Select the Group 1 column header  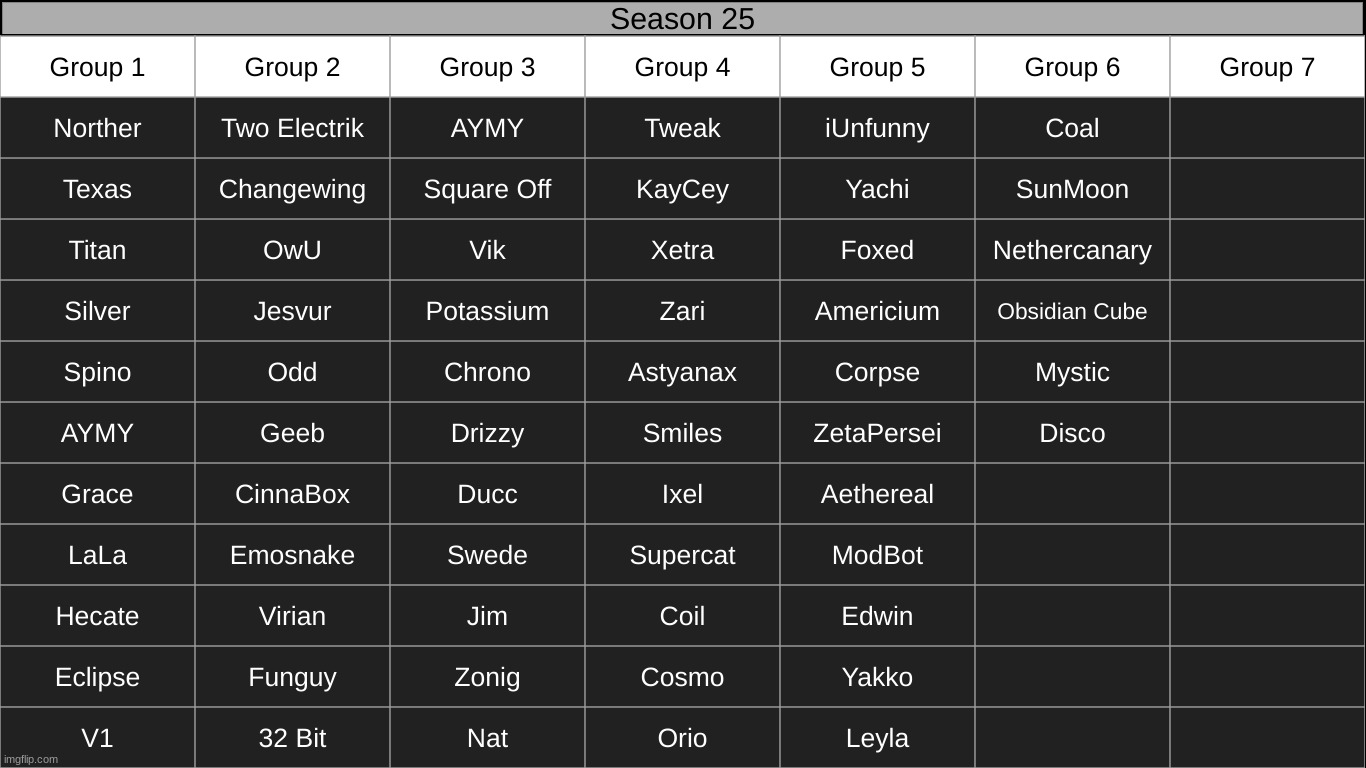click(x=97, y=67)
